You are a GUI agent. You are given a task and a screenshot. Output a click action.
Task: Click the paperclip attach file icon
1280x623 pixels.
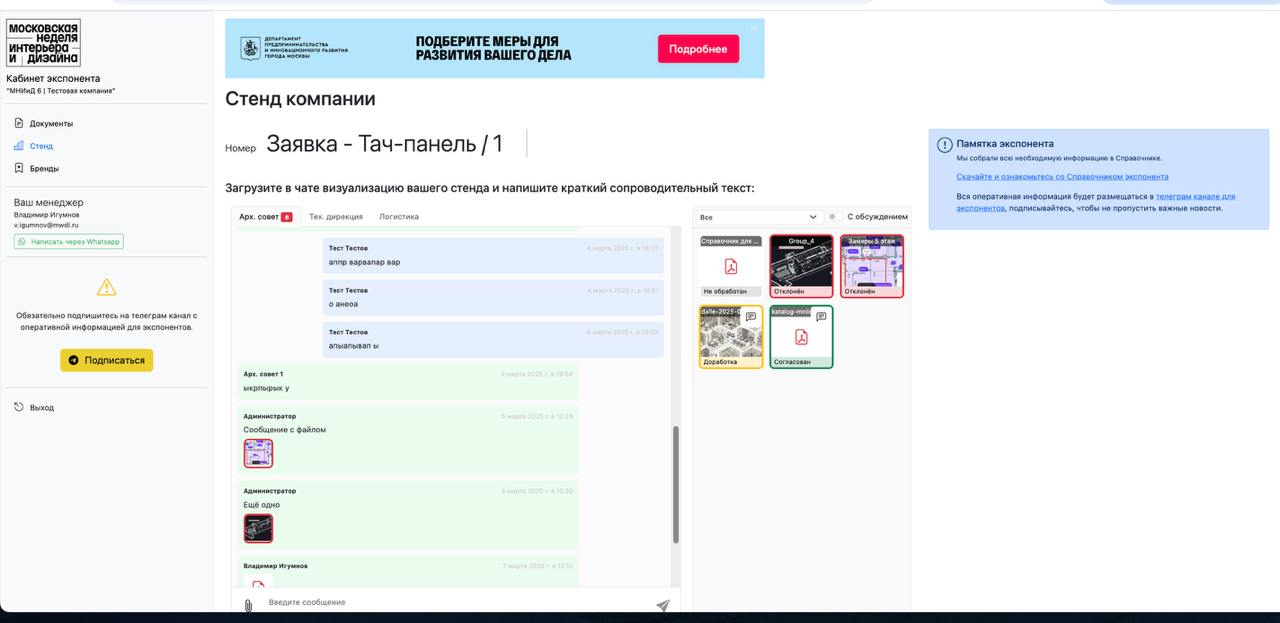click(248, 605)
